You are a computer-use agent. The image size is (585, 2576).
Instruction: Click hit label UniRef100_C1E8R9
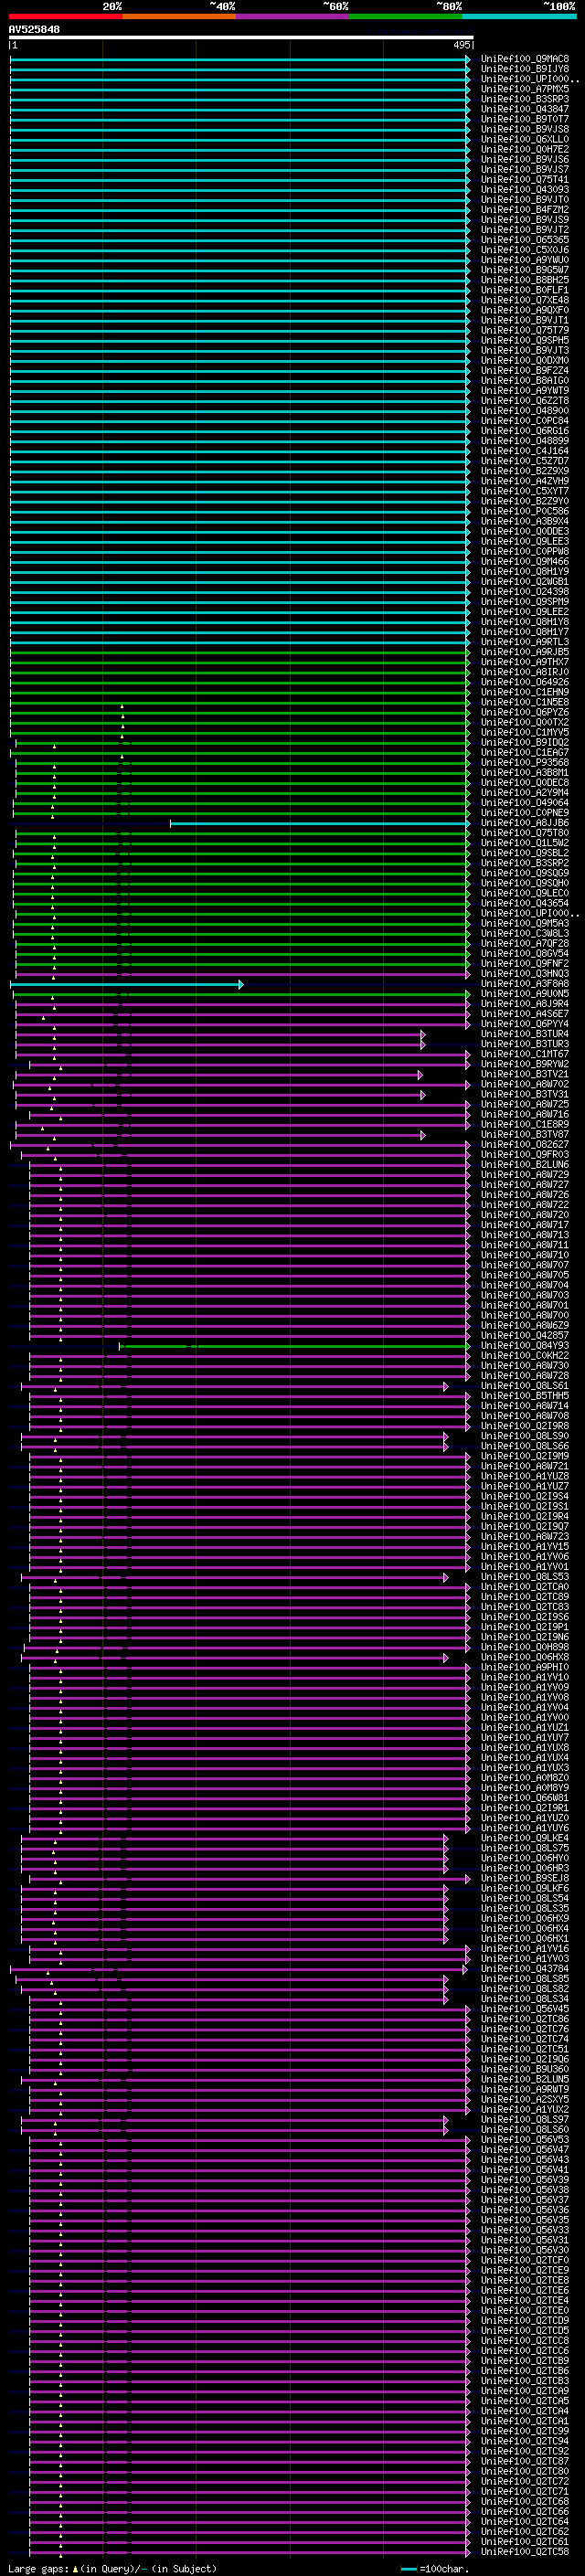pyautogui.click(x=525, y=1124)
